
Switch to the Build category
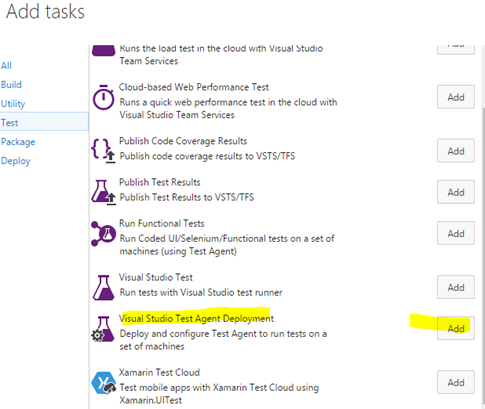click(x=11, y=84)
